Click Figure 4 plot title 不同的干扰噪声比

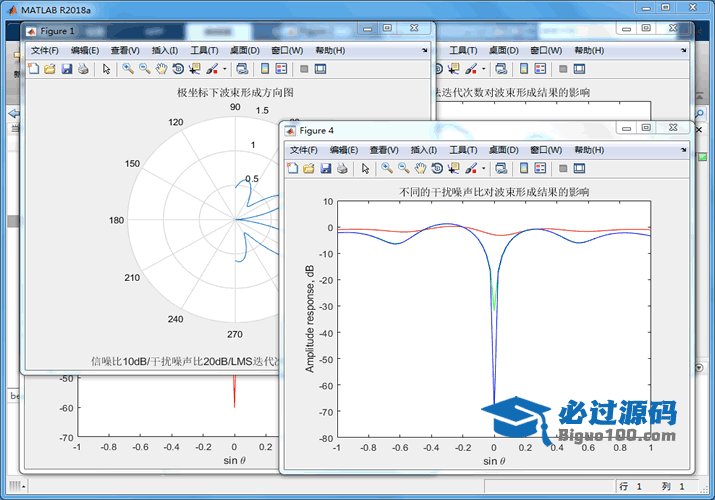(494, 192)
